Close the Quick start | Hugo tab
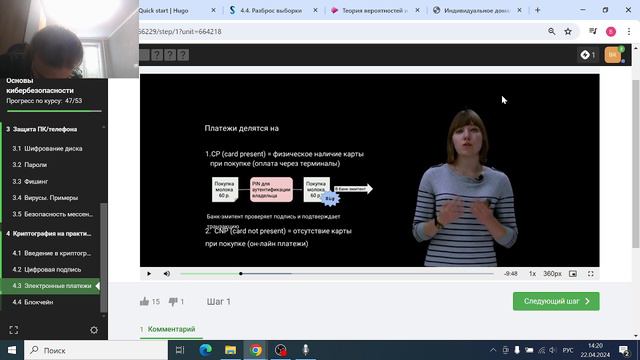 (x=213, y=10)
